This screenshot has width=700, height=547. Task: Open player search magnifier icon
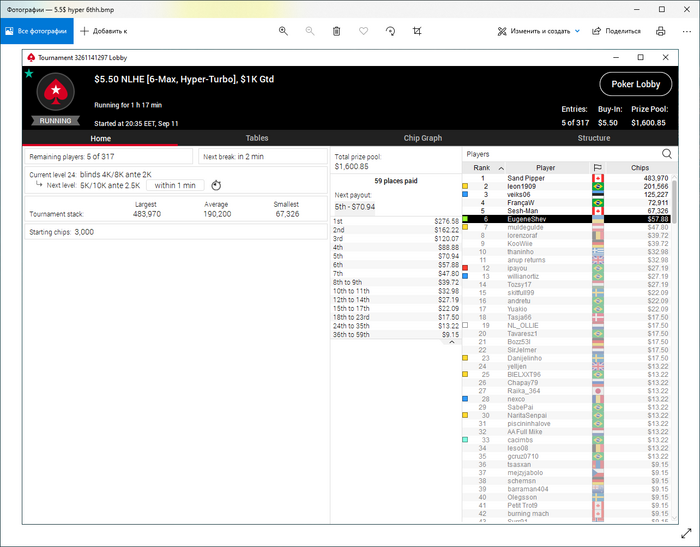[x=667, y=154]
